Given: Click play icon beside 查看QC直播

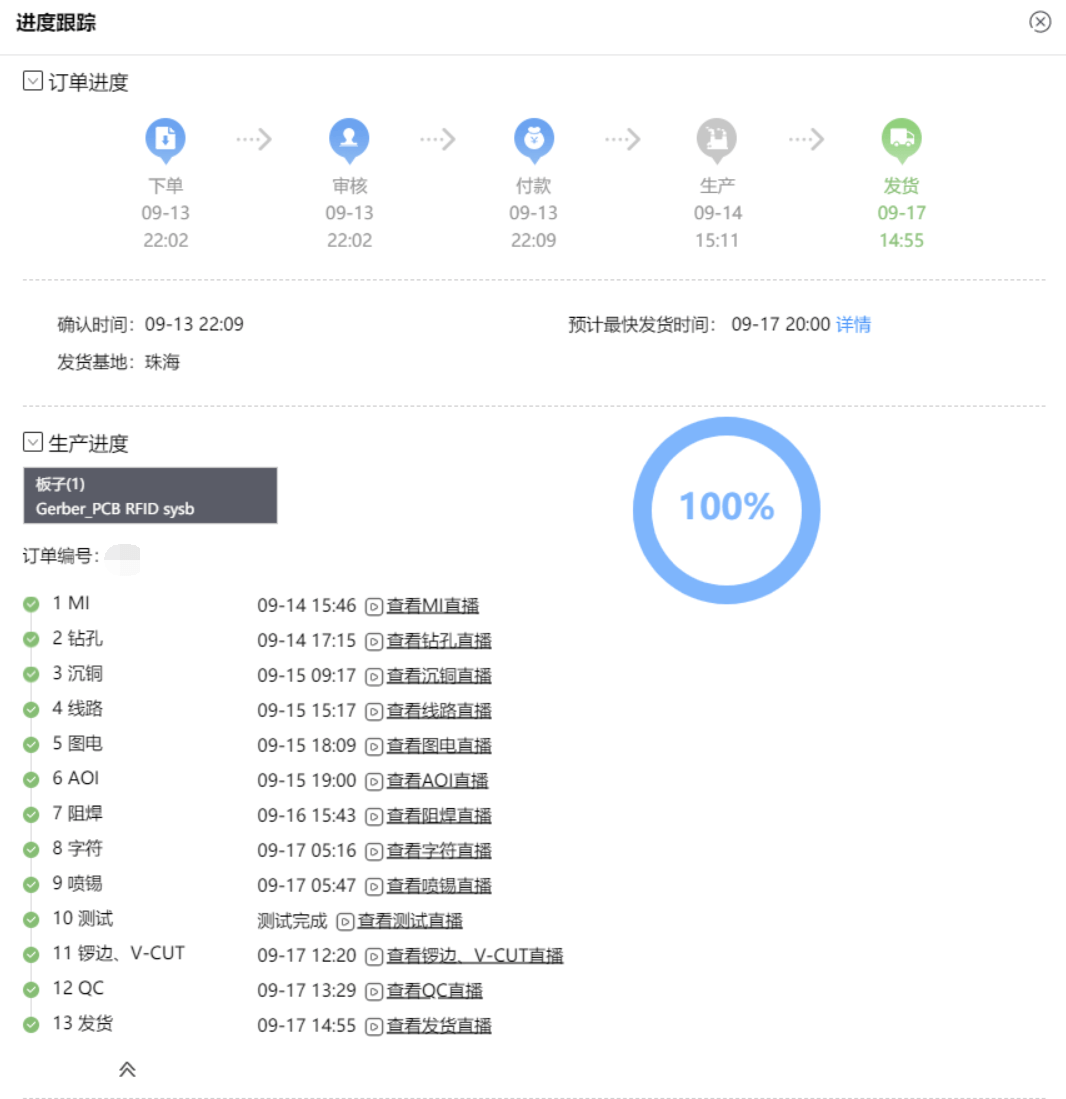Looking at the screenshot, I should tap(374, 992).
